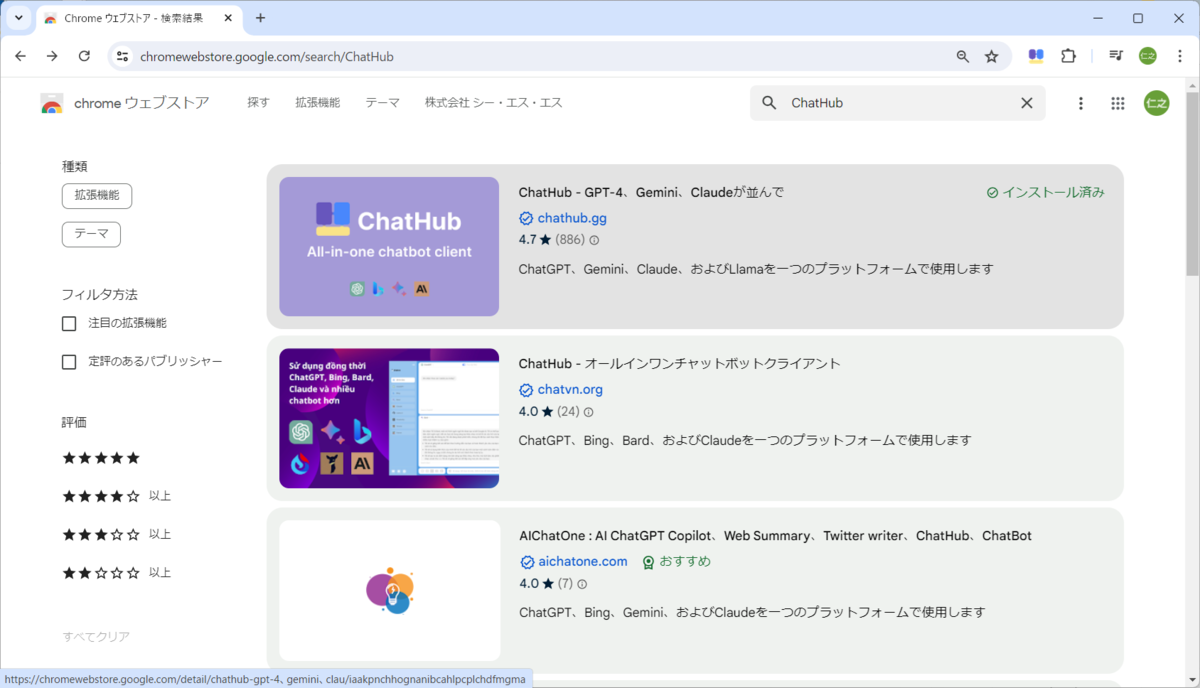This screenshot has height=688, width=1200.
Task: Click the address bar URL text
Action: point(267,57)
